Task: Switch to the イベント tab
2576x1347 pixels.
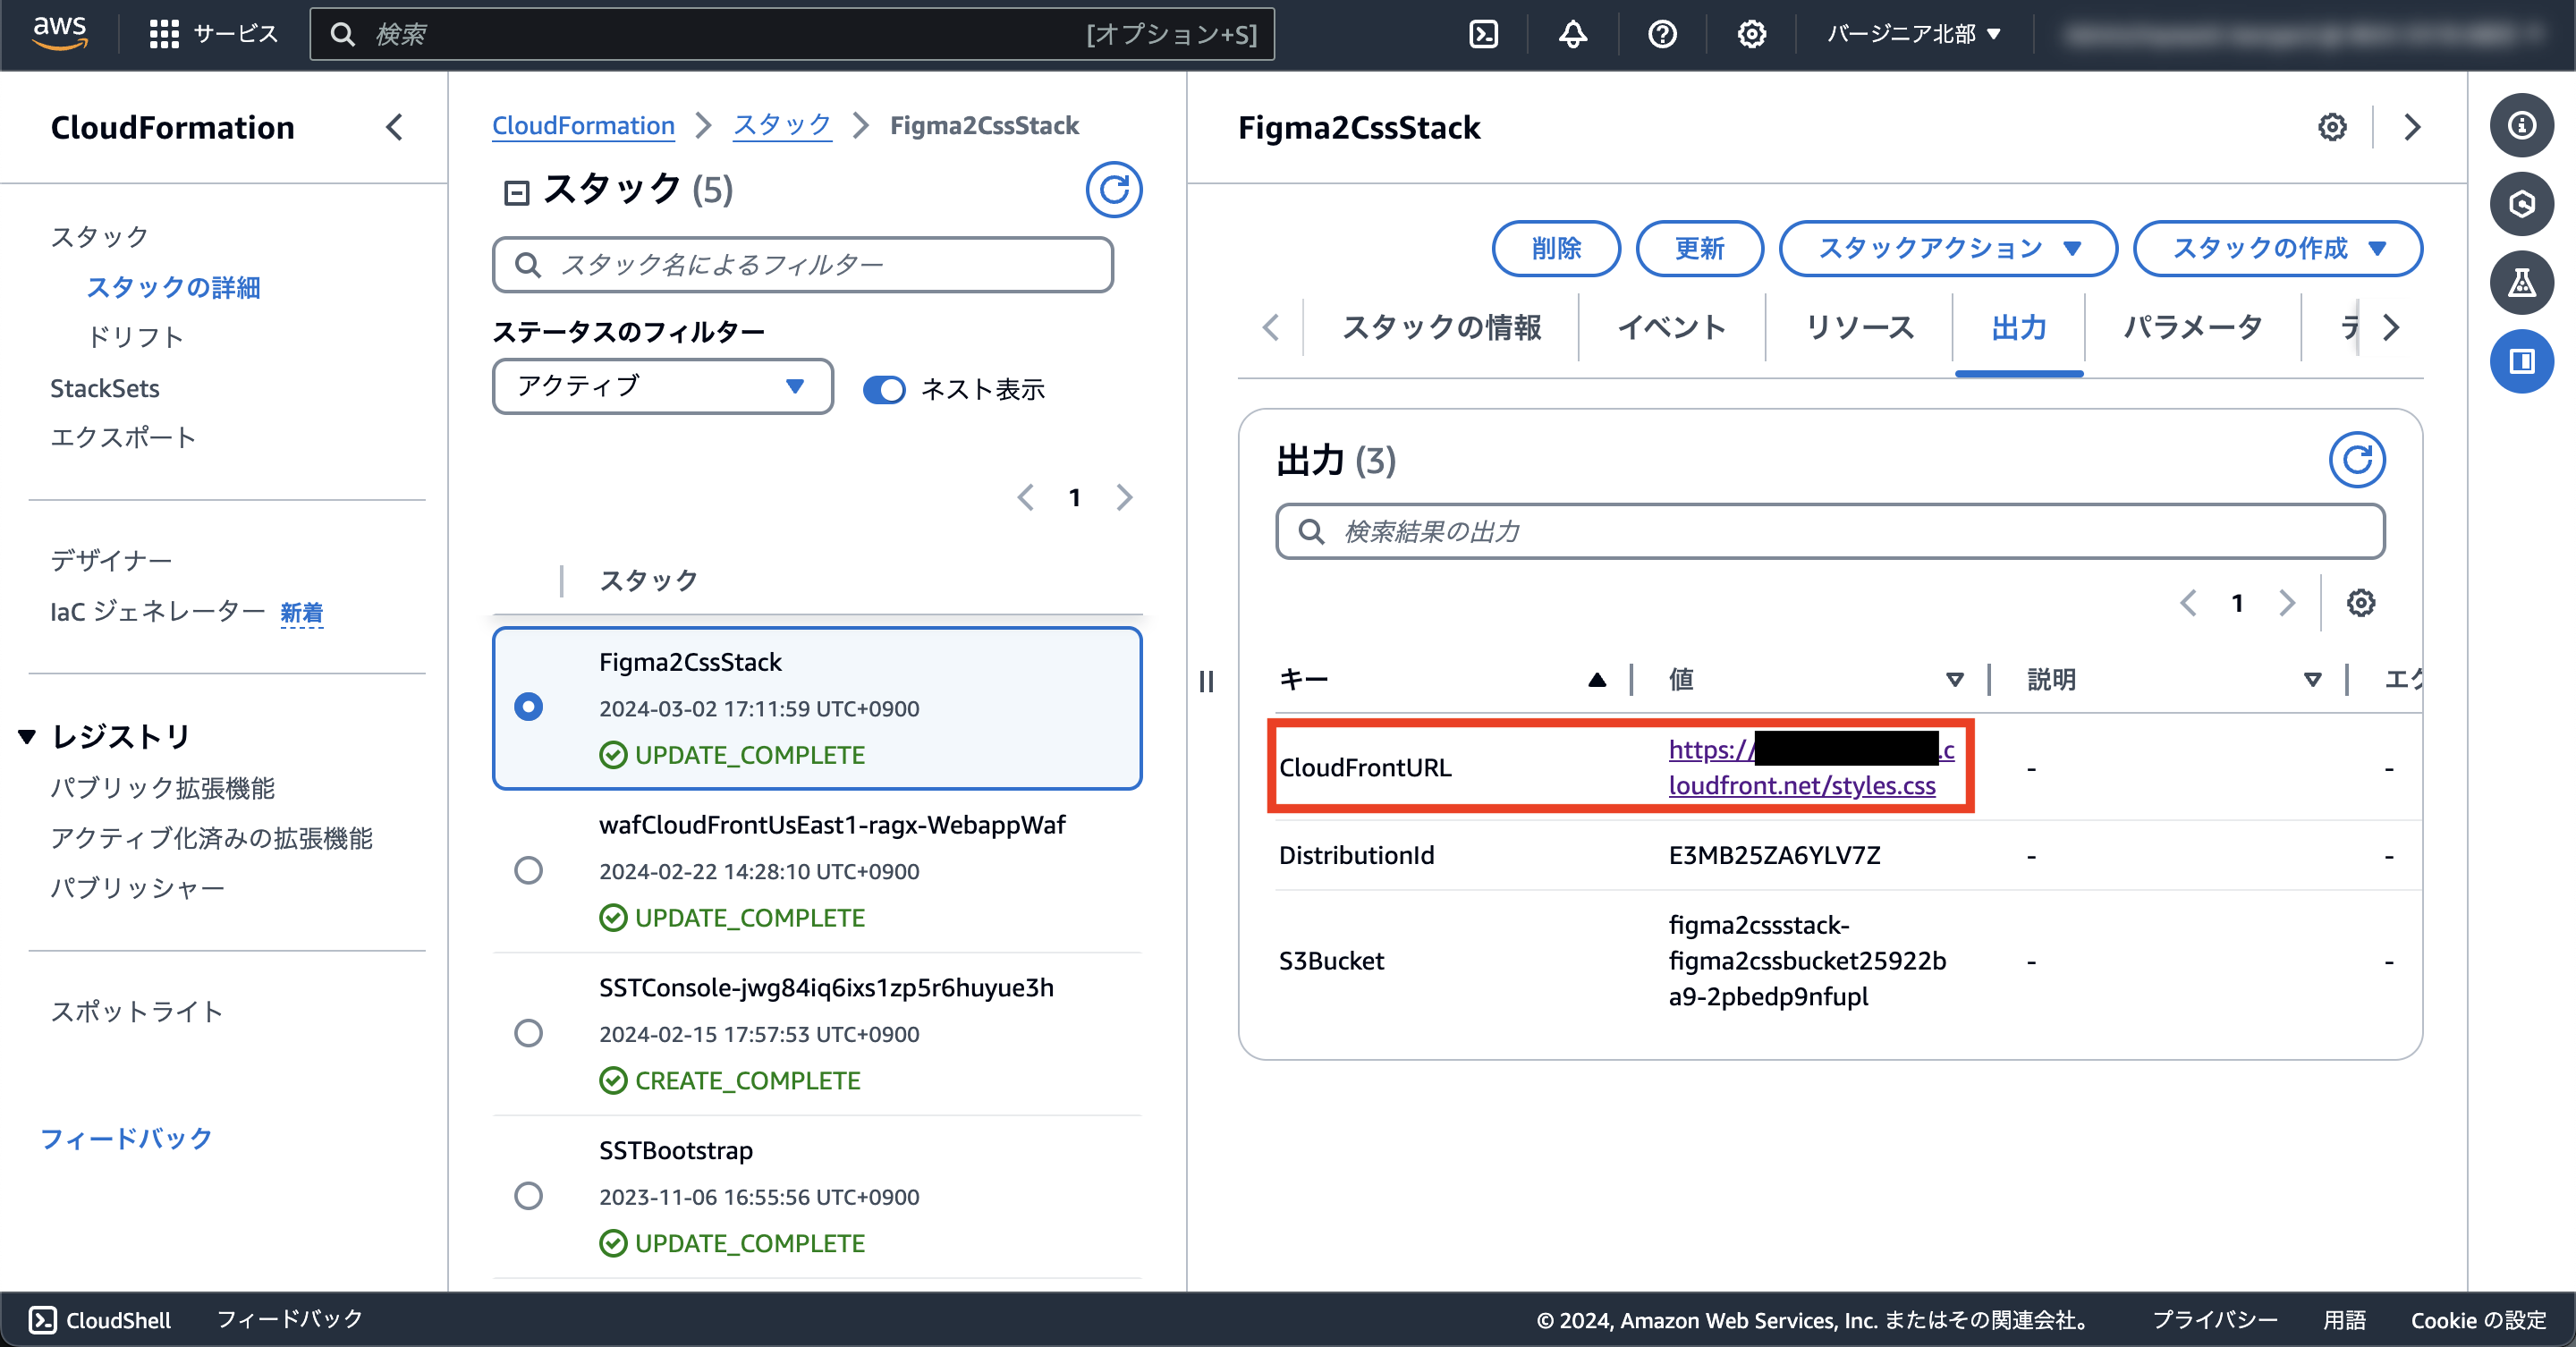Action: pos(1671,328)
